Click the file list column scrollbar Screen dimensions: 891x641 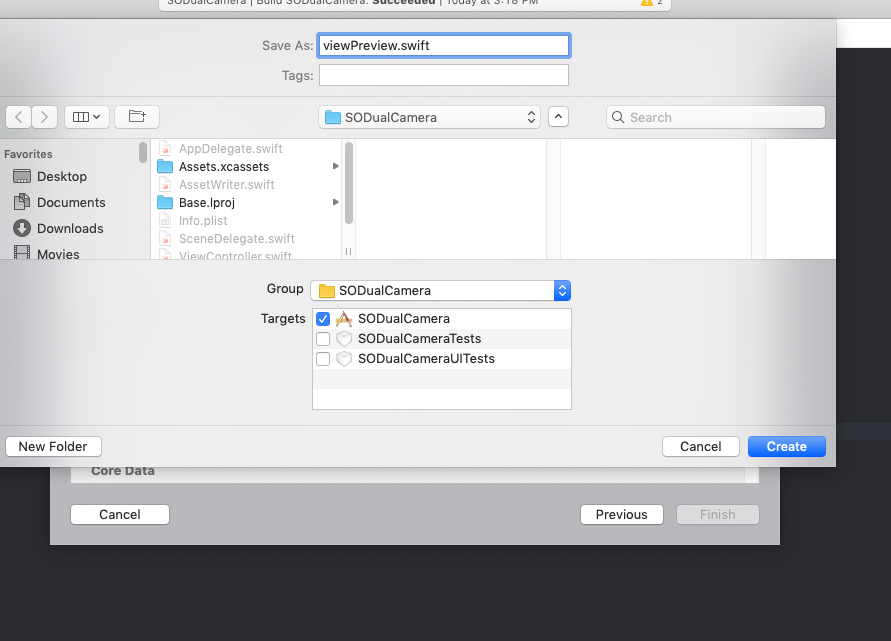coord(349,182)
